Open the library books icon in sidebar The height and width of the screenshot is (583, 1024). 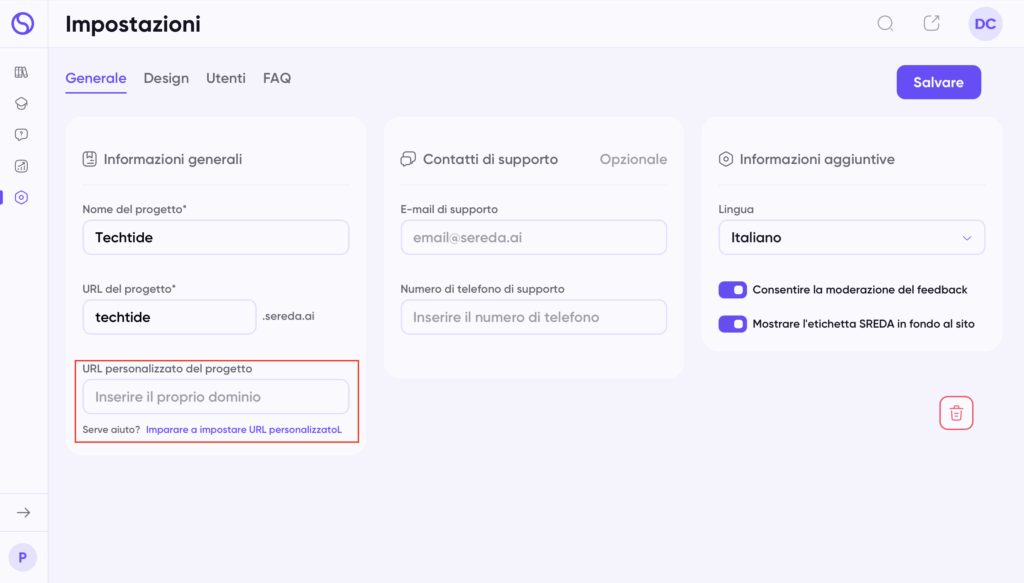click(x=21, y=72)
